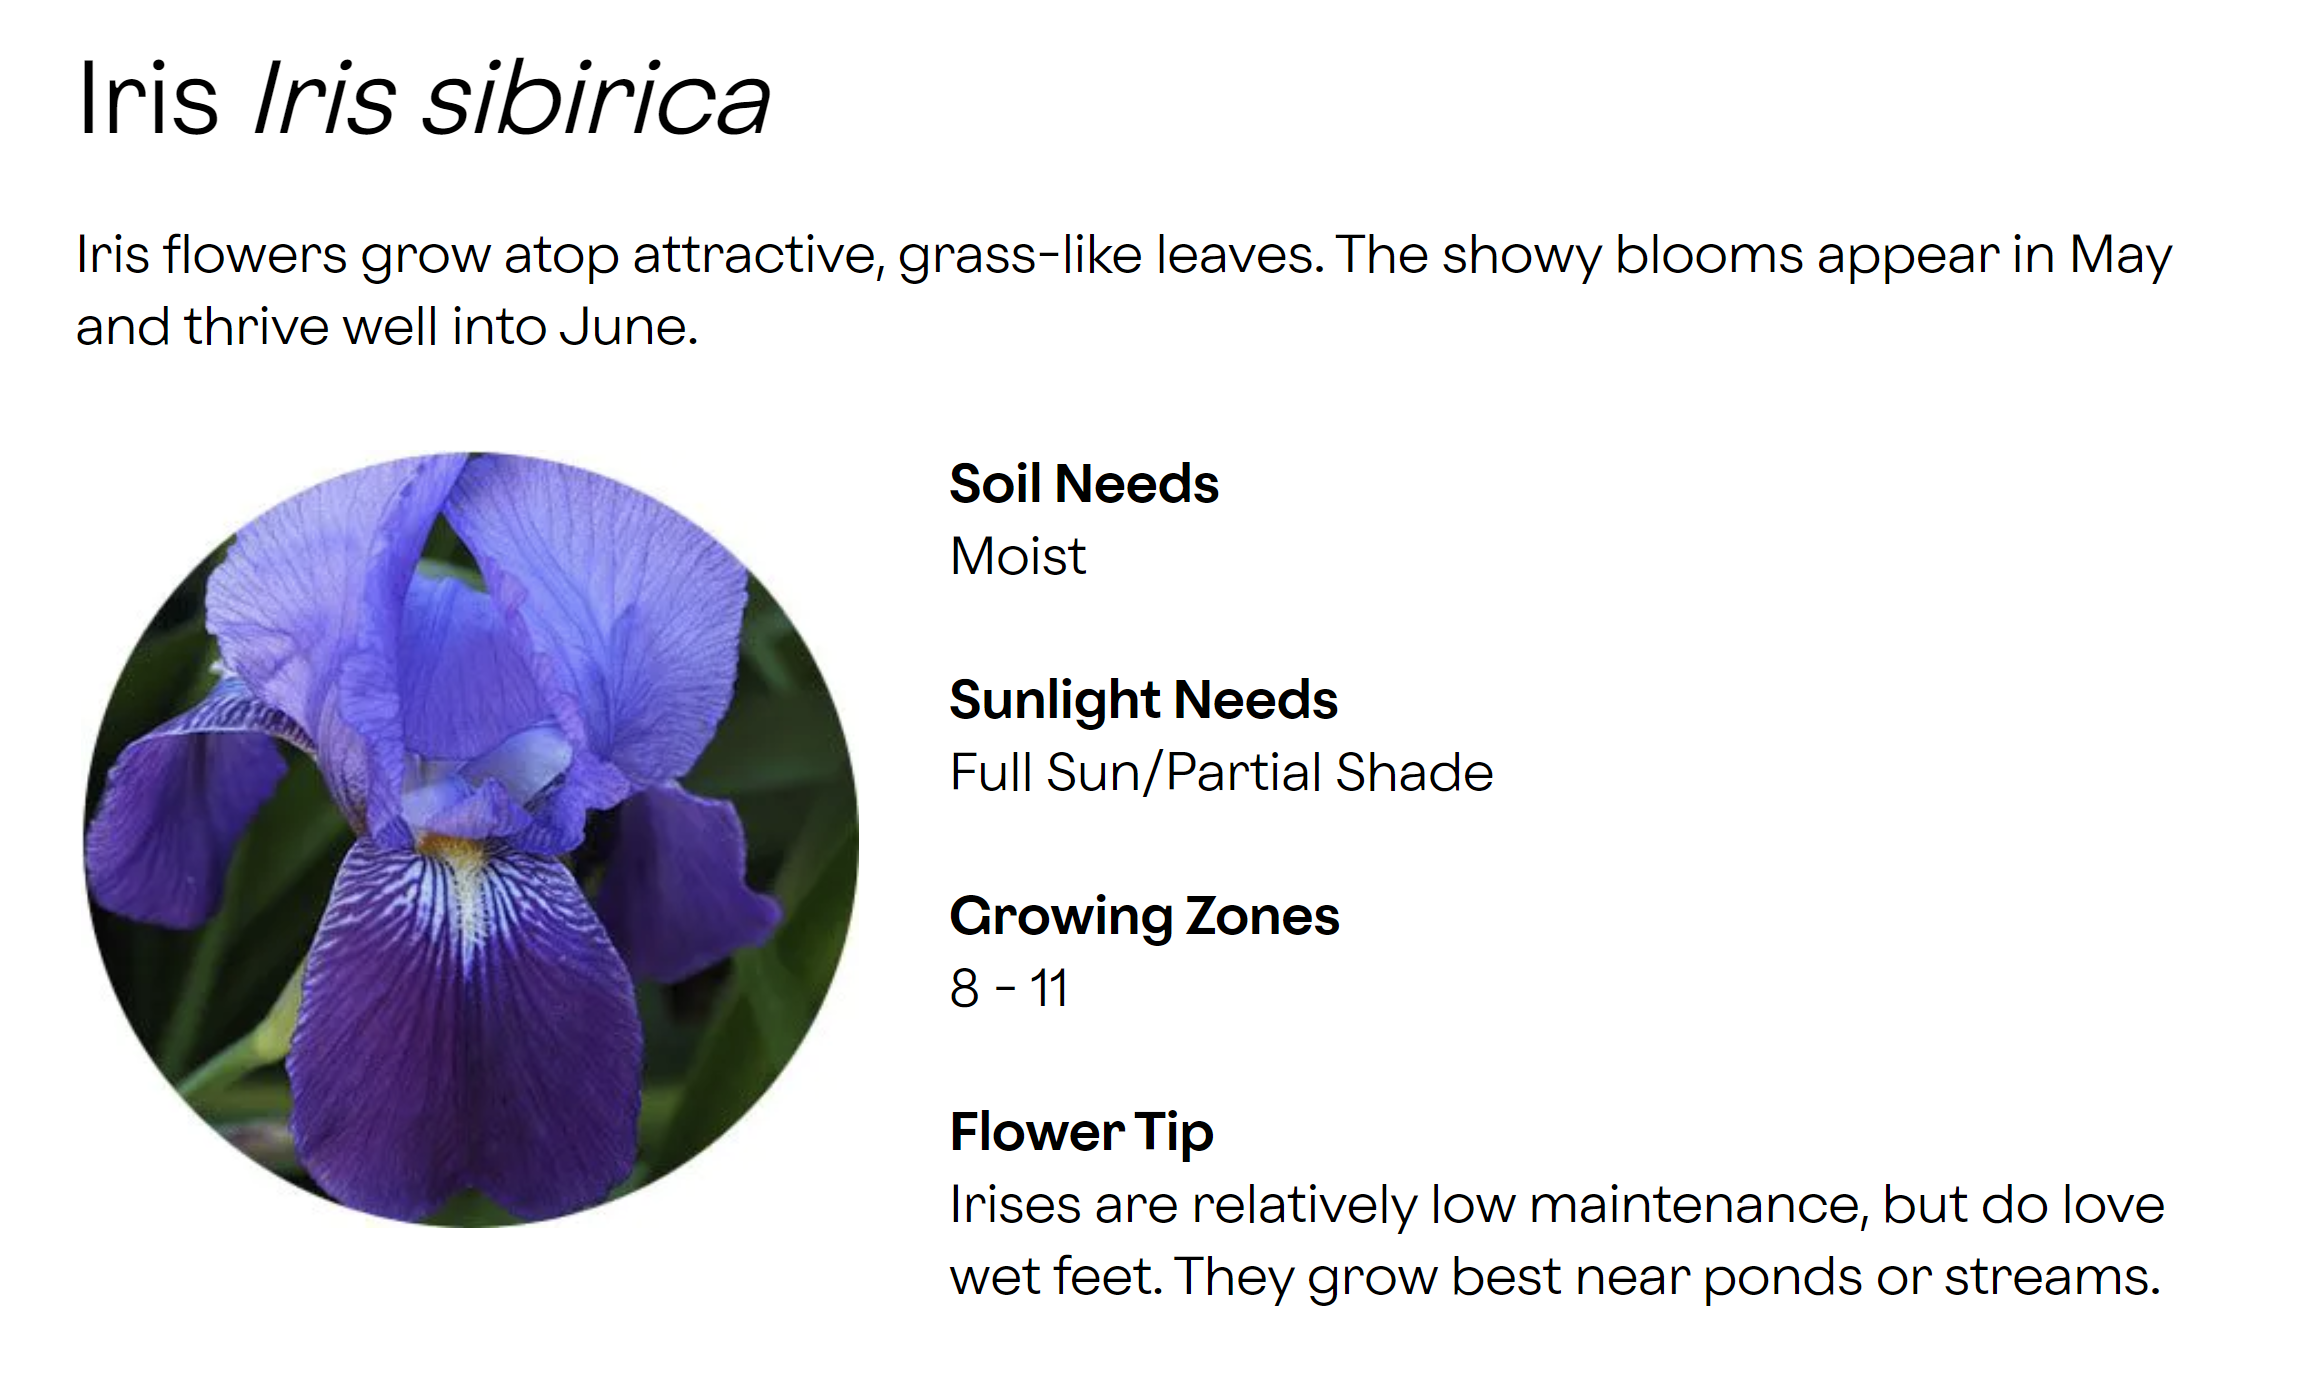
Task: Click the word "atop" in the description
Action: coord(561,255)
